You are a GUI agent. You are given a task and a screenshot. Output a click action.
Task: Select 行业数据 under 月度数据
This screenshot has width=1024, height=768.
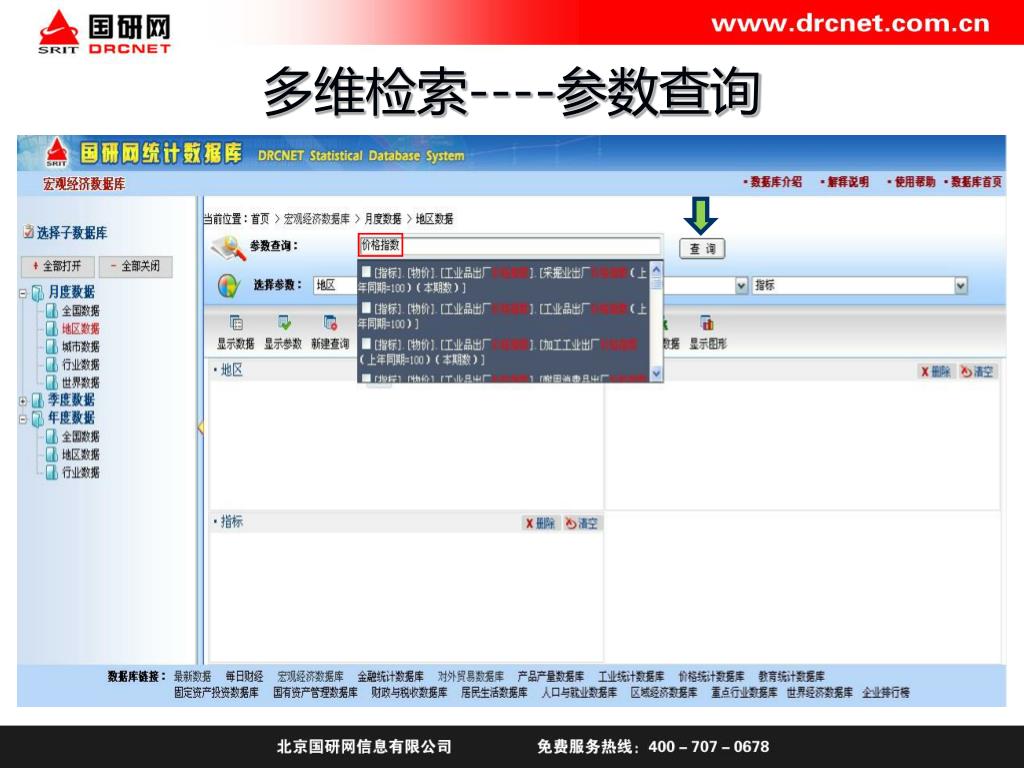[80, 364]
